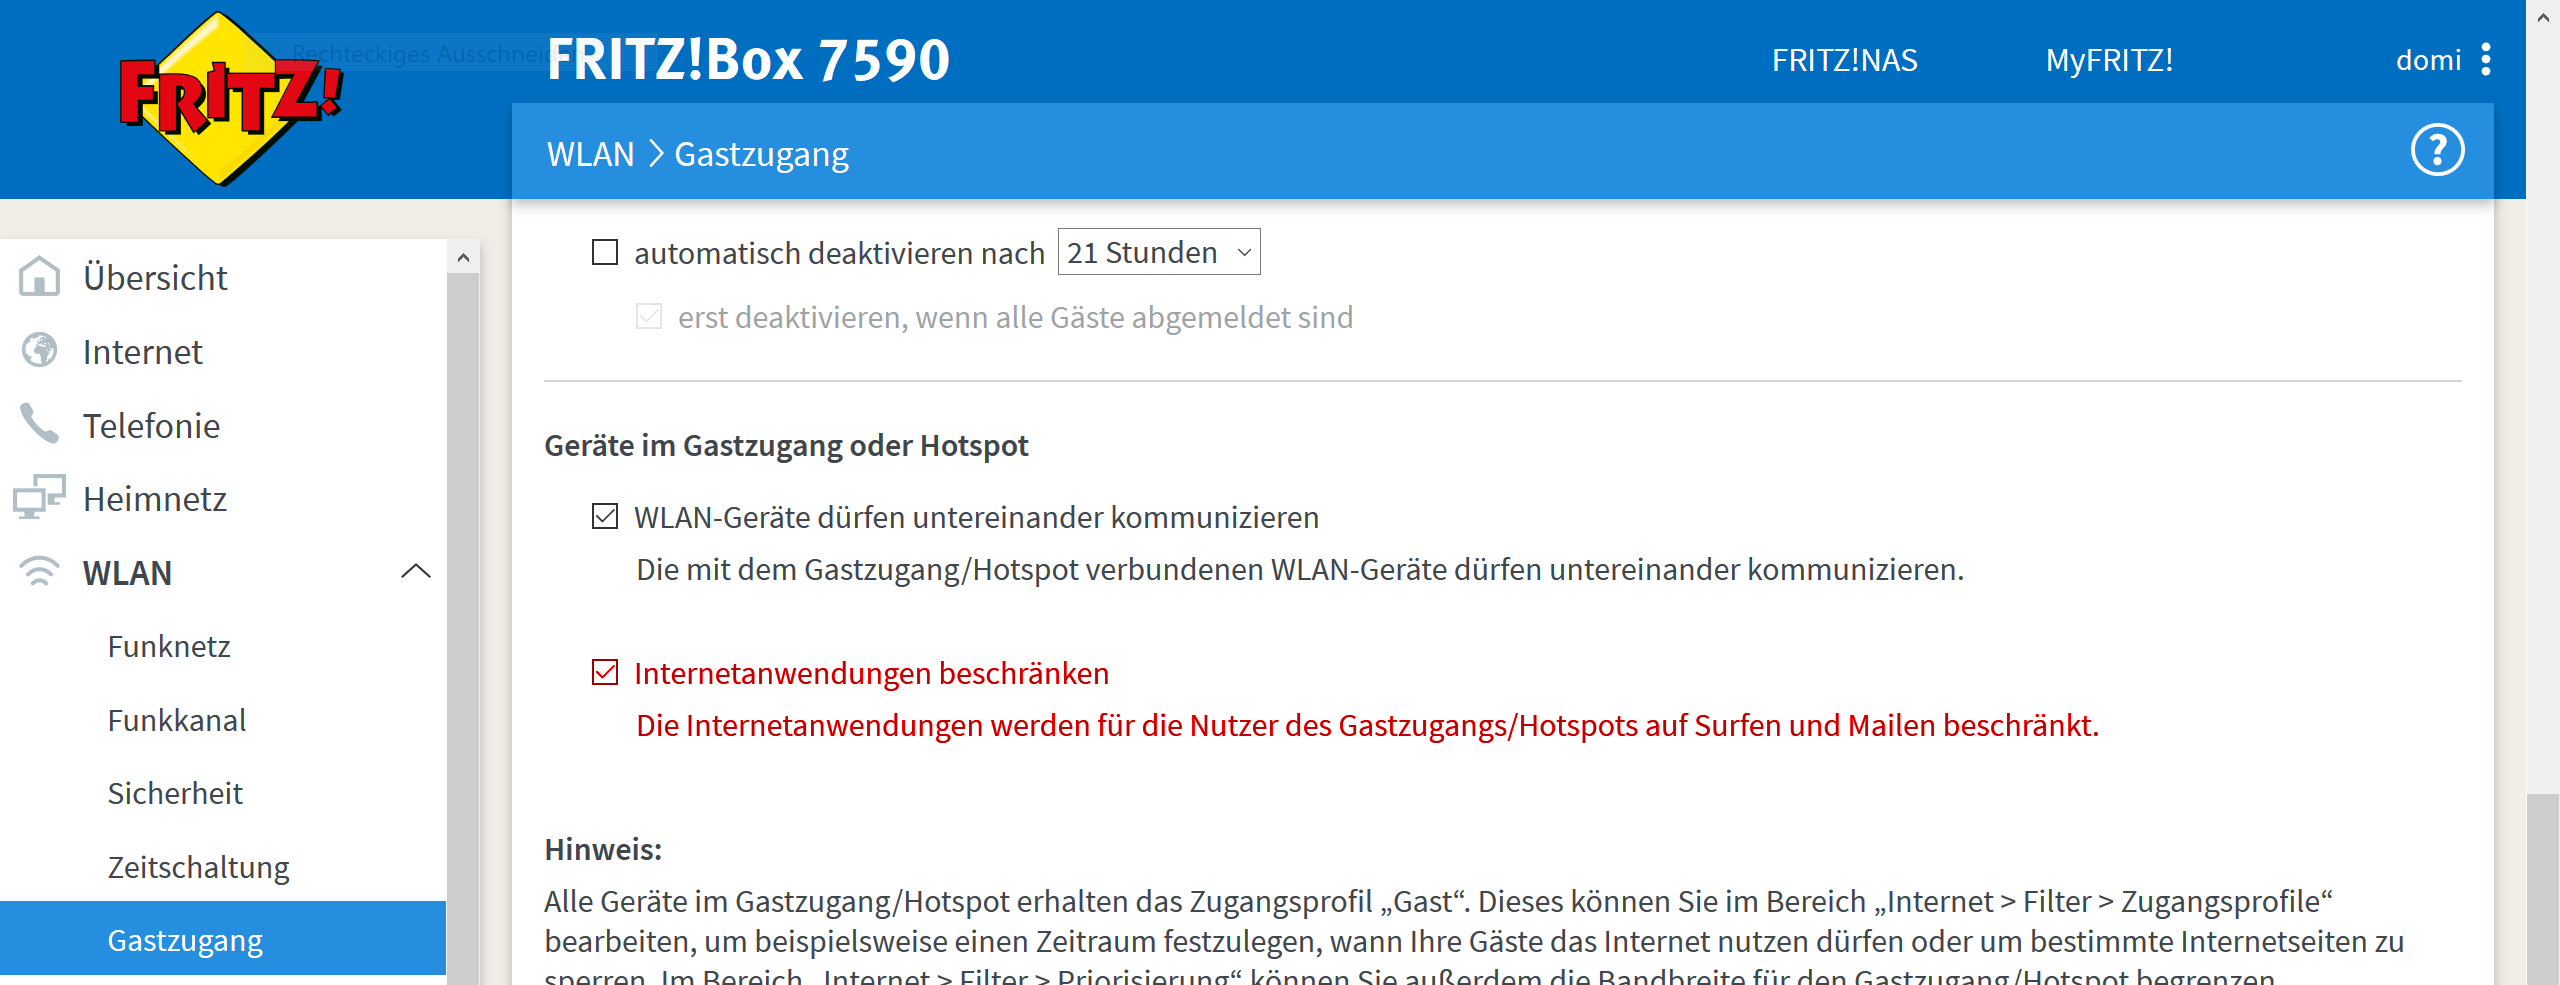Image resolution: width=2560 pixels, height=985 pixels.
Task: Click the sidebar scrollbar track
Action: 463,630
